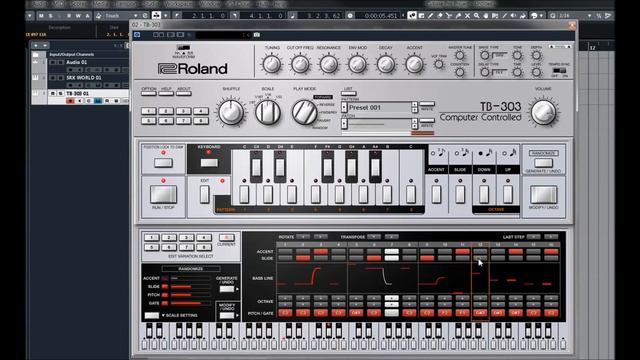Click ROTATE right arrow button
640x360 pixels.
point(321,237)
